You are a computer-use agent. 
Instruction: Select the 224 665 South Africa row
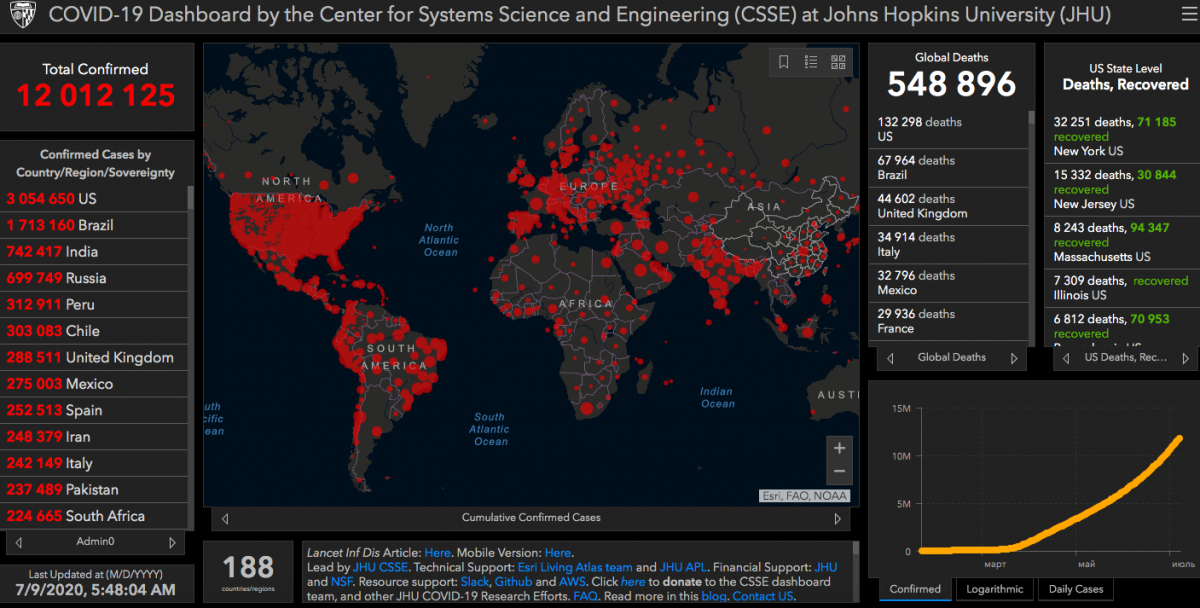pyautogui.click(x=96, y=516)
